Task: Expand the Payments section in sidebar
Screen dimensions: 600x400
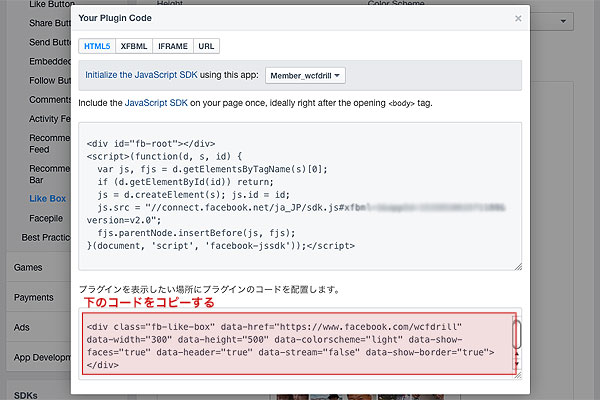Action: [38, 297]
